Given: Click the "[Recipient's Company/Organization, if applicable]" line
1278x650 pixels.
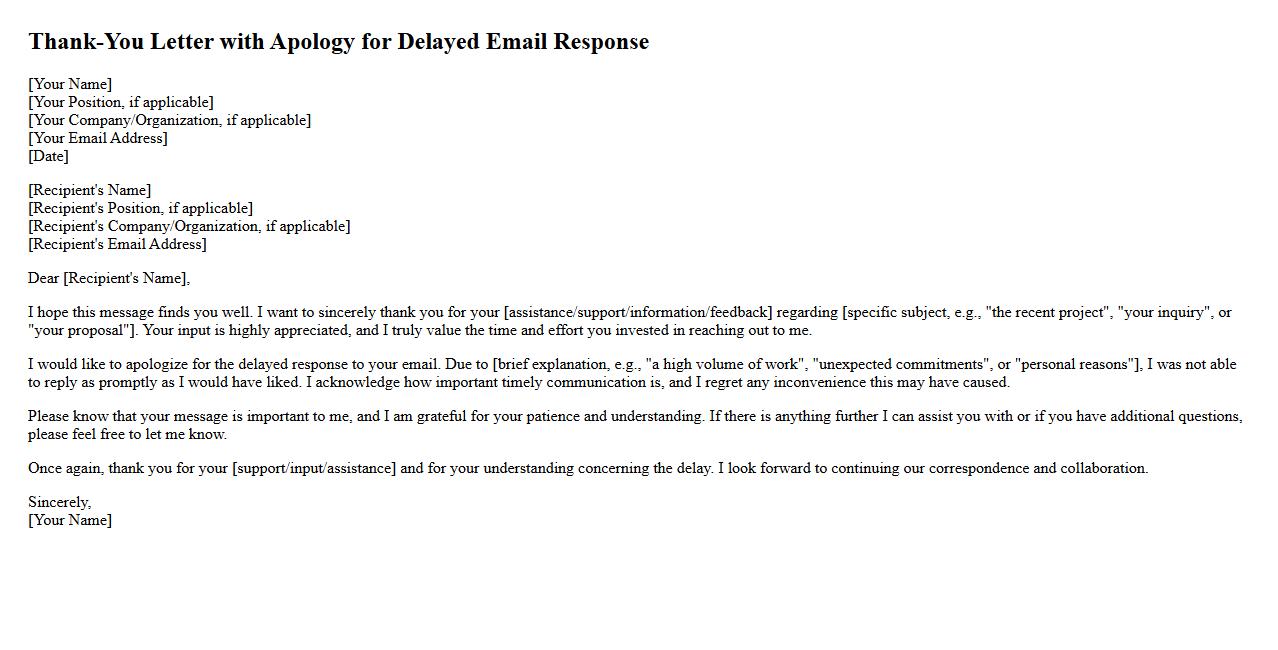Looking at the screenshot, I should coord(189,226).
